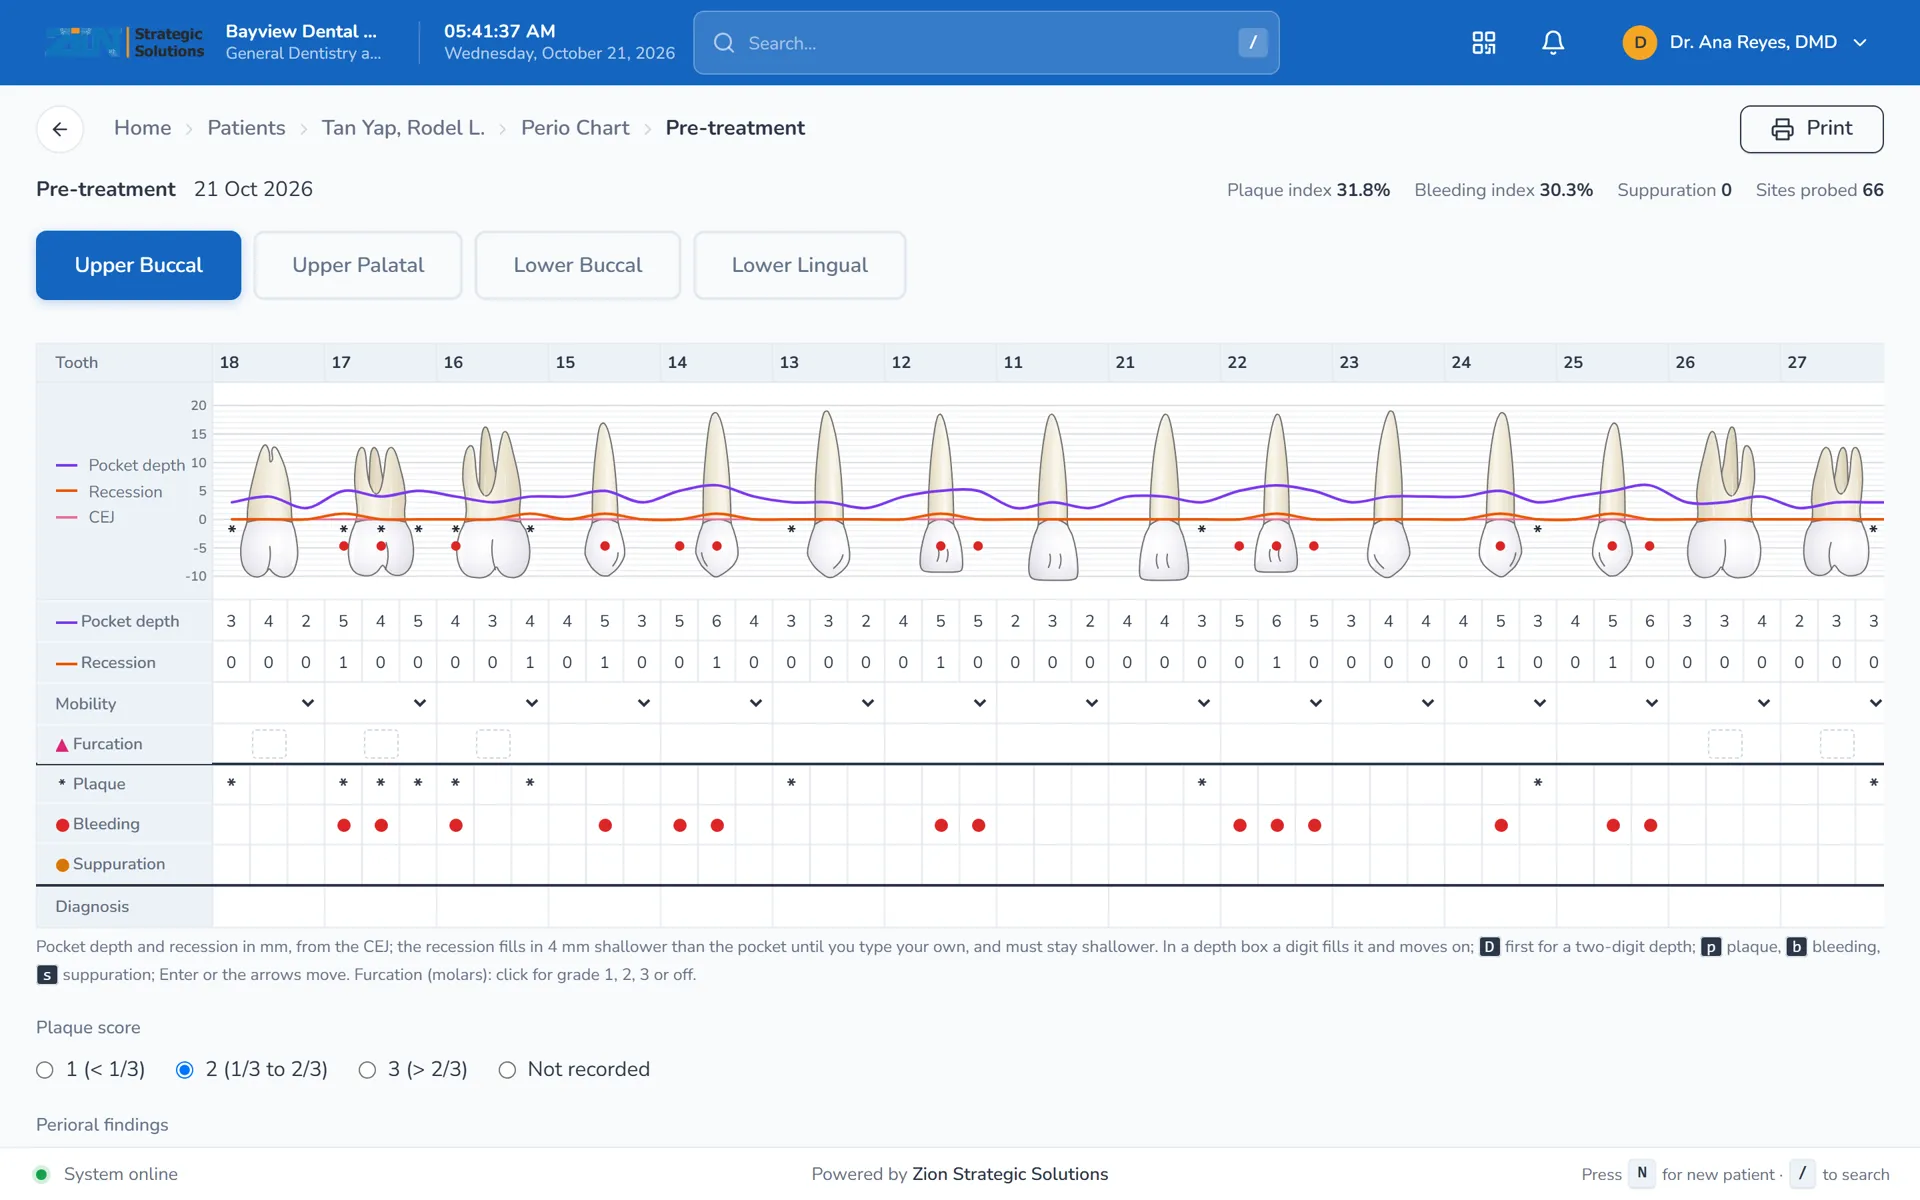Click the tooth 13 illustration
The height and width of the screenshot is (1200, 1920).
[x=828, y=494]
